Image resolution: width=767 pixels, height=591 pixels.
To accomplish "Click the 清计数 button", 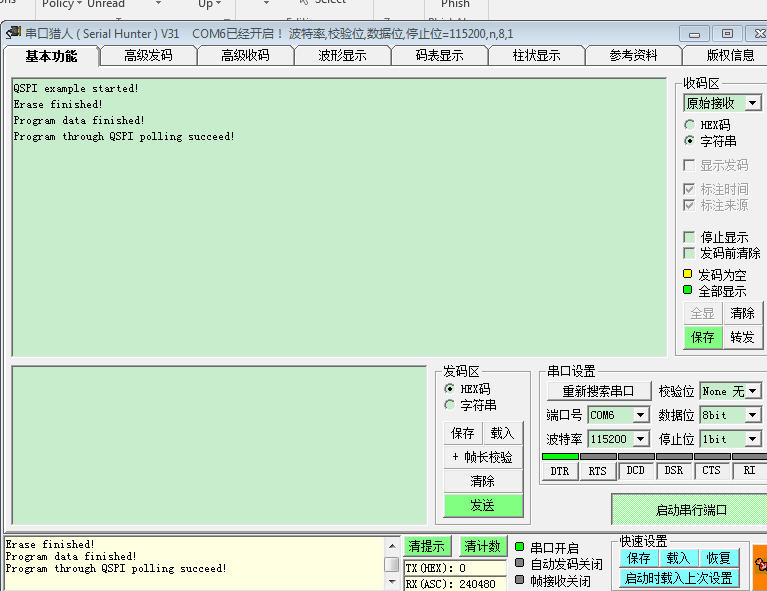I will tap(482, 546).
